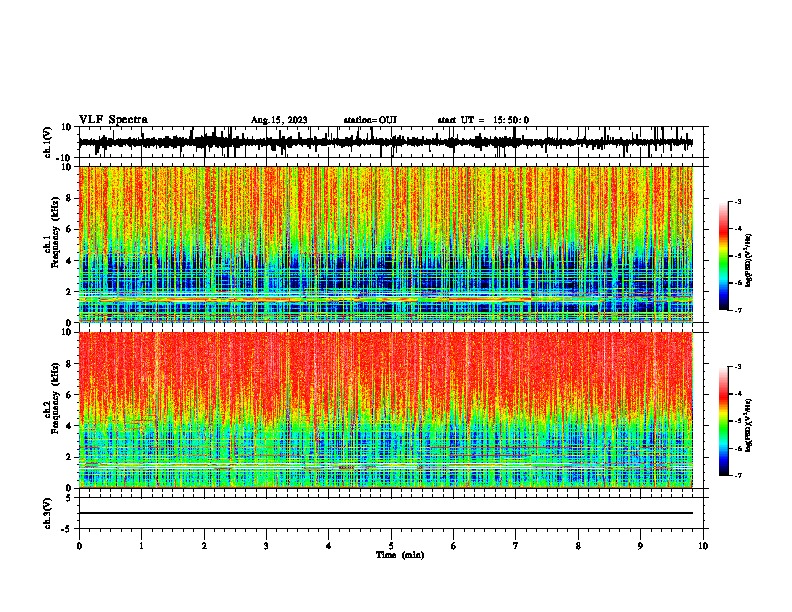Click the "5" tick on ch.3 voltage axis

coord(70,497)
